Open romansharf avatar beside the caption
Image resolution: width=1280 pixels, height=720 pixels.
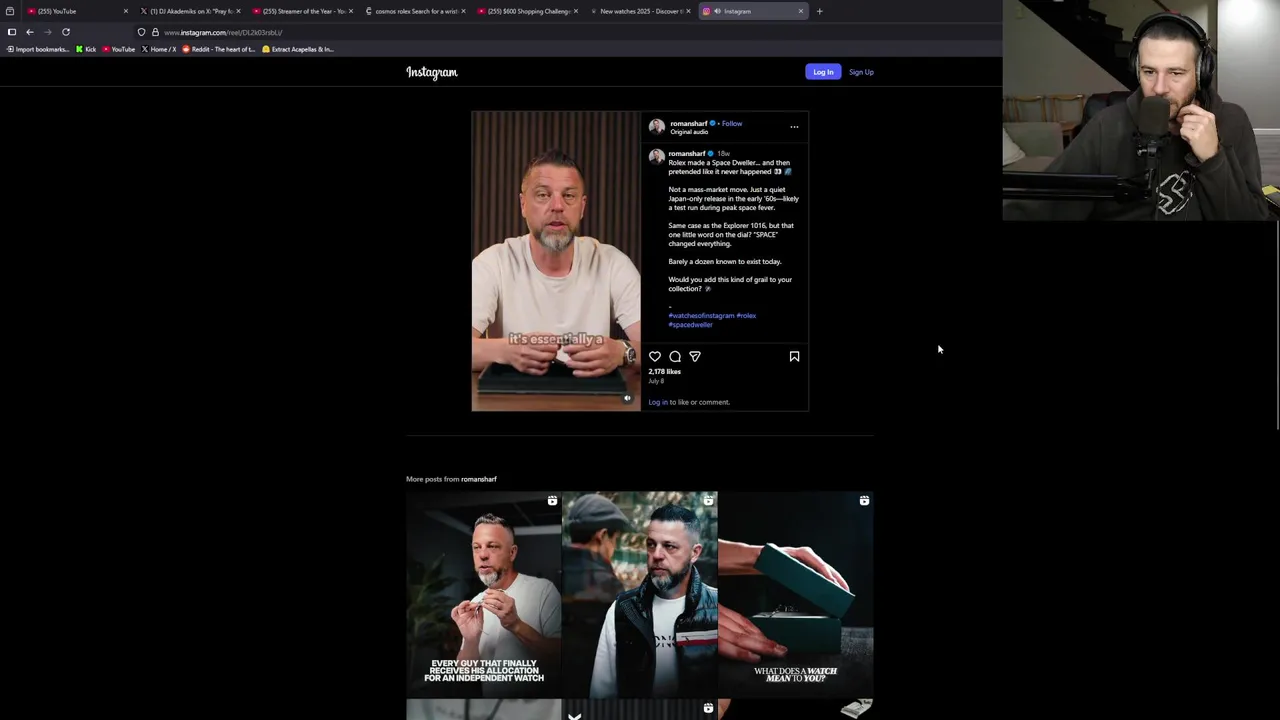(x=656, y=157)
